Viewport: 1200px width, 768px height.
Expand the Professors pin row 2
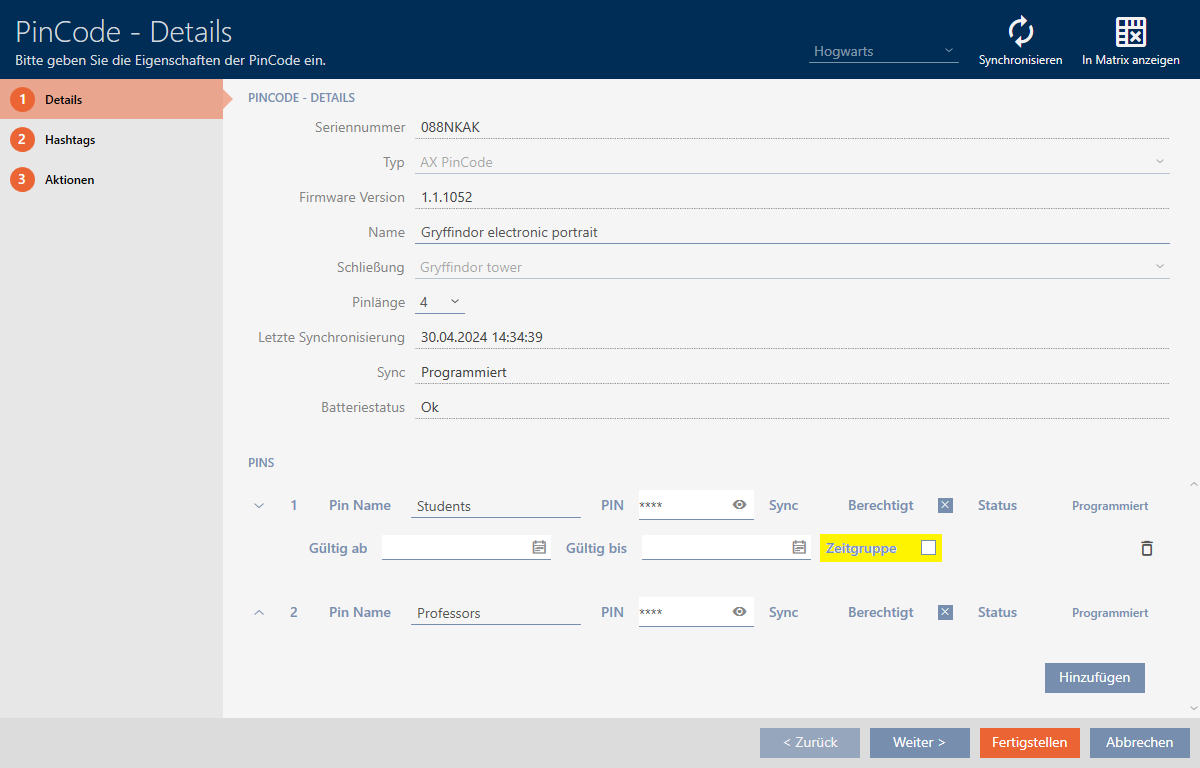pyautogui.click(x=259, y=613)
